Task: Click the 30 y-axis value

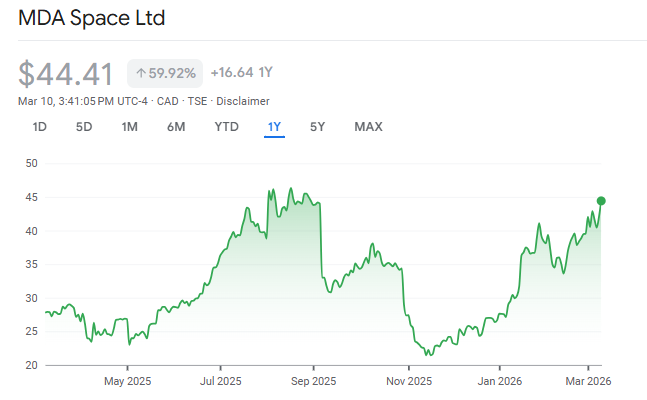Action: pyautogui.click(x=31, y=298)
